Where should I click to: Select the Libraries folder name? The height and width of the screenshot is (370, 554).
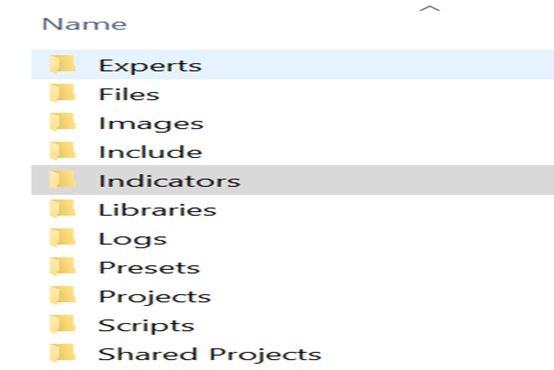158,210
